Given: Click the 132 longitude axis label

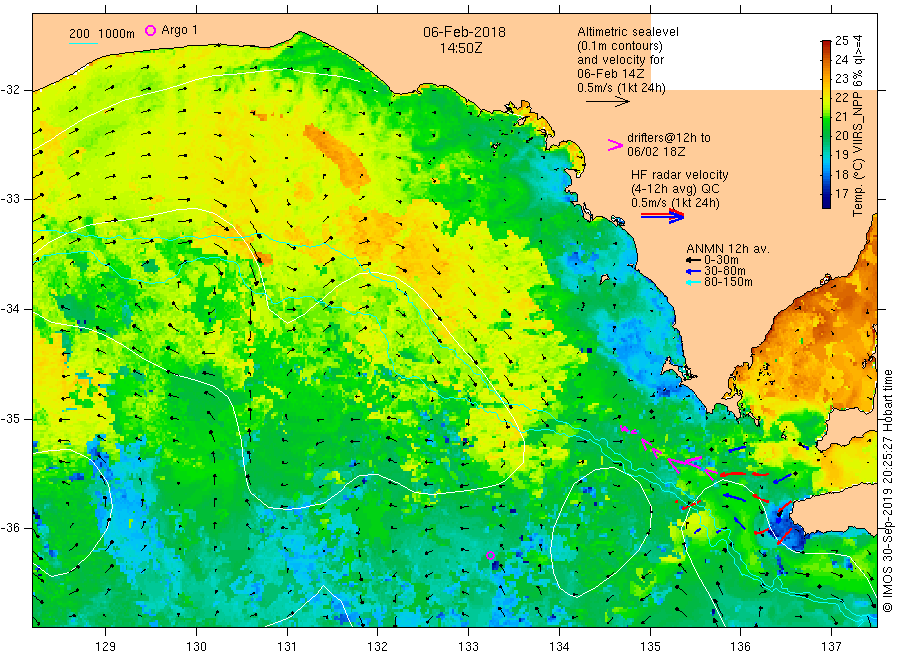Looking at the screenshot, I should point(378,647).
